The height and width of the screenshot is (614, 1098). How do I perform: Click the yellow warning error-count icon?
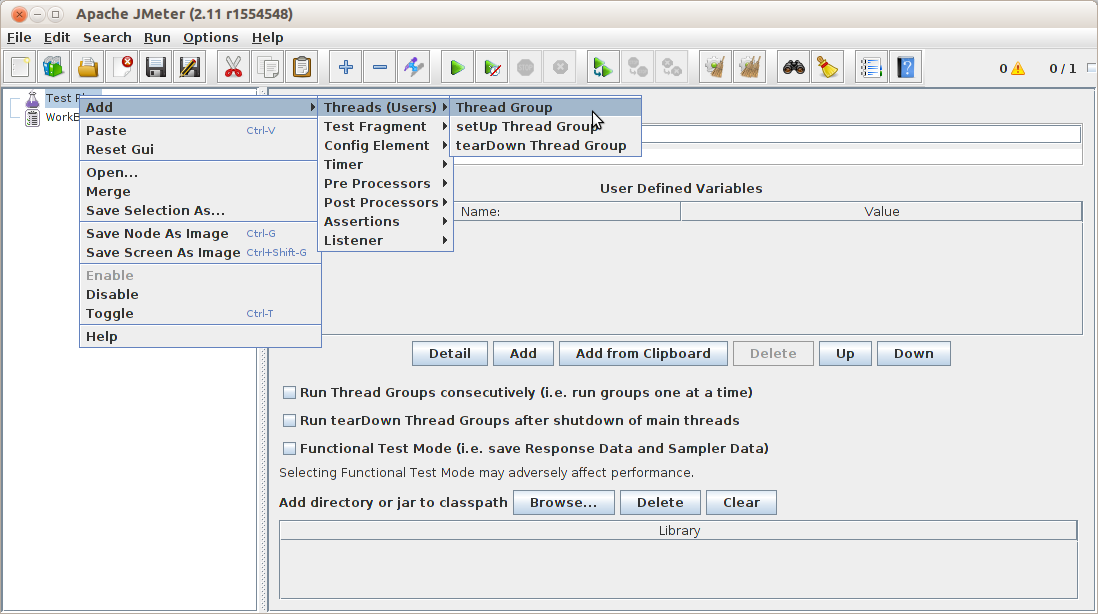[1017, 68]
